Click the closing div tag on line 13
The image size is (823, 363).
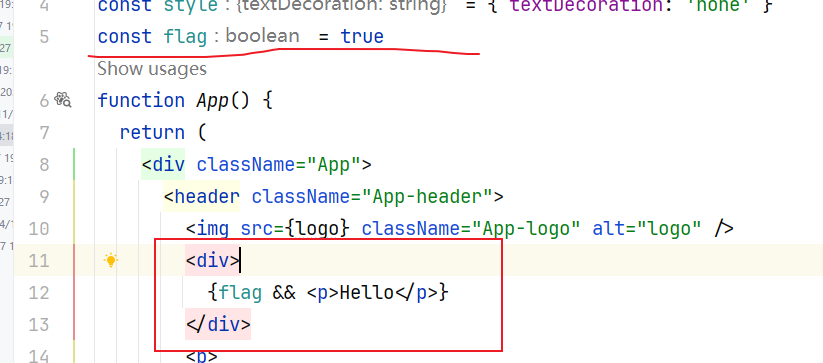218,325
